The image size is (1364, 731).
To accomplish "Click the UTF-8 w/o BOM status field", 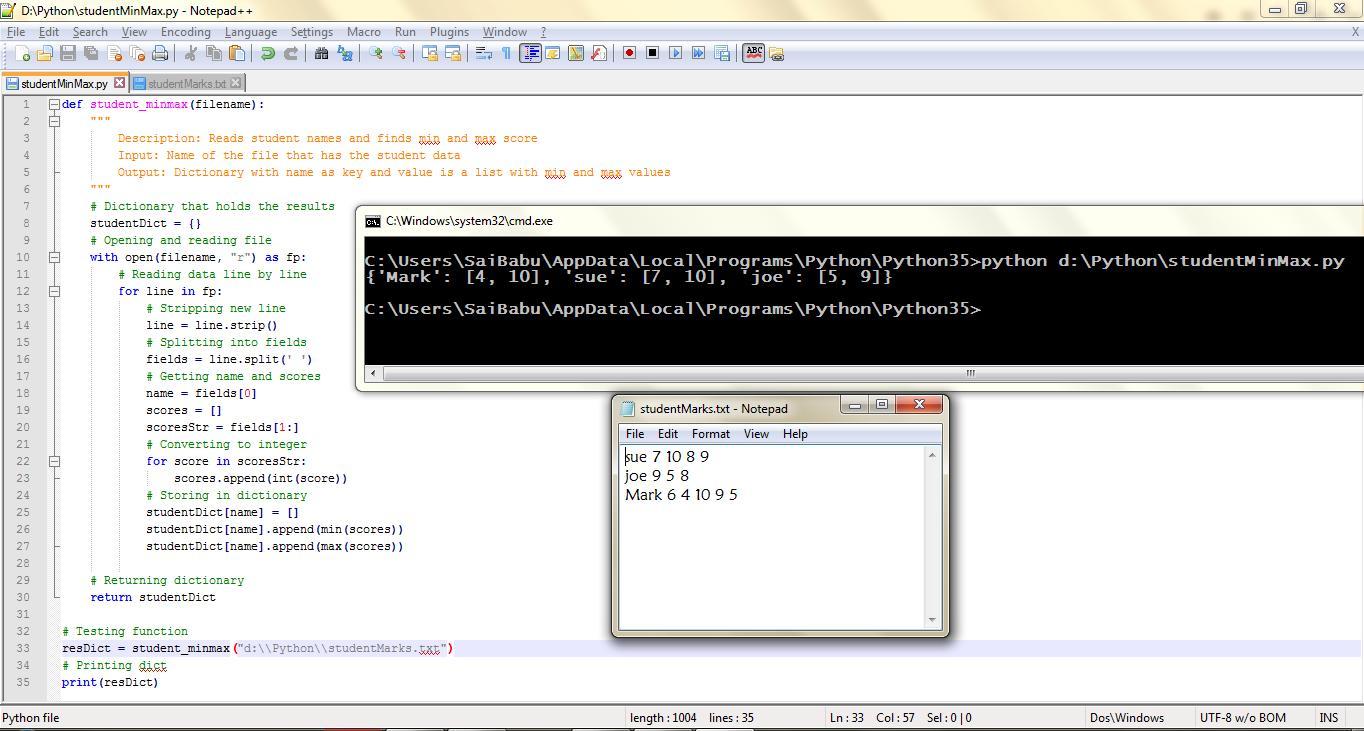I will click(x=1242, y=717).
